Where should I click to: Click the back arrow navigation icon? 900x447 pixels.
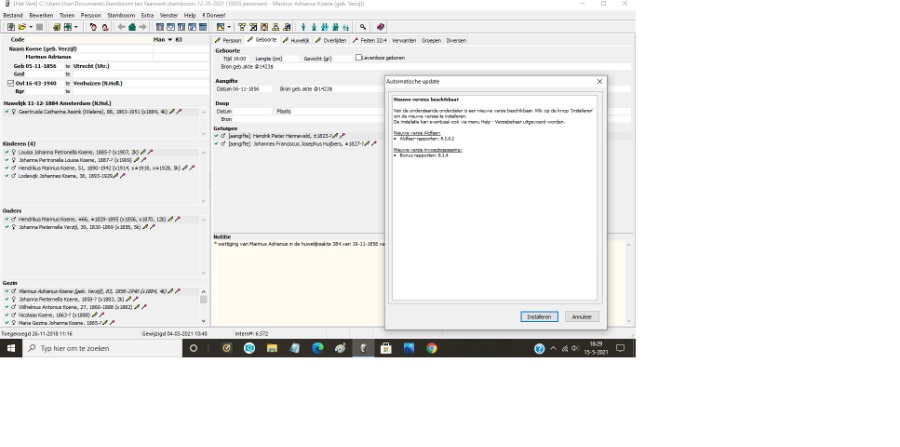click(119, 27)
